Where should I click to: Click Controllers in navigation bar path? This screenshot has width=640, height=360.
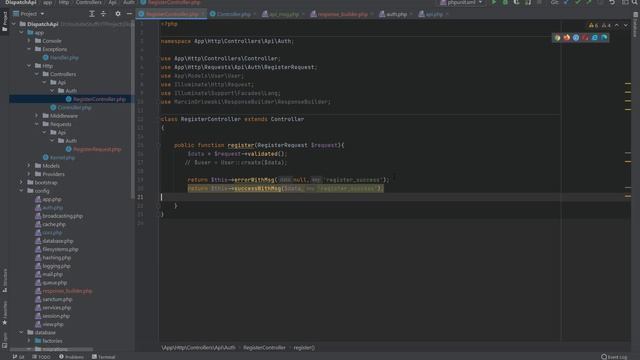pos(89,2)
